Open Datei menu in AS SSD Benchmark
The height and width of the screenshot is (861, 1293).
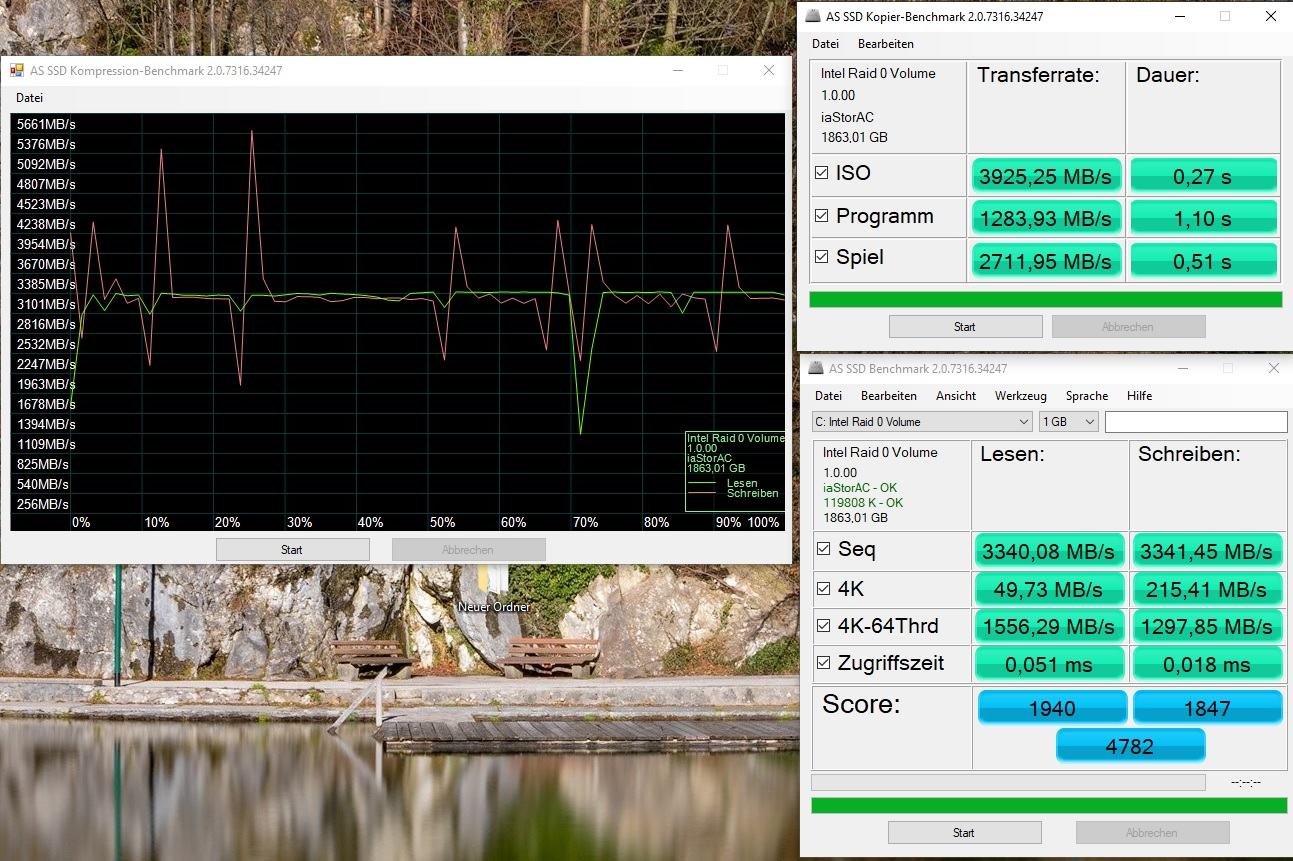(x=828, y=396)
